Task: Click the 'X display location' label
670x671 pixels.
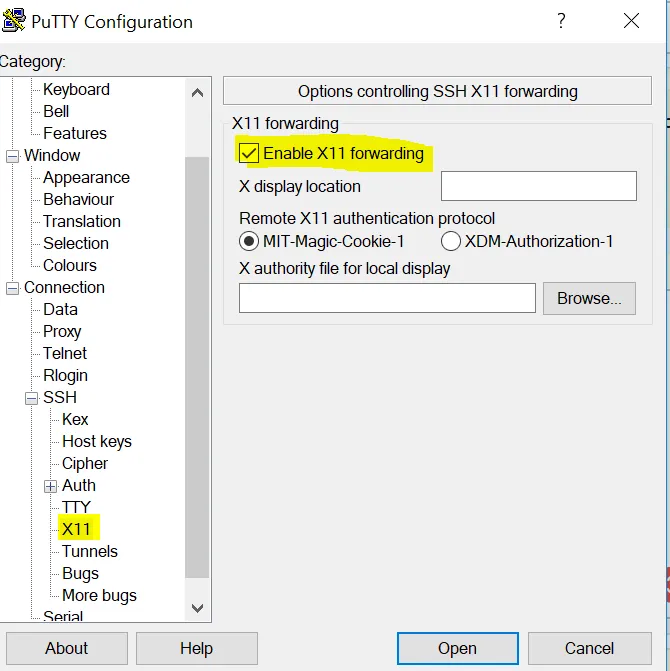Action: pos(299,187)
